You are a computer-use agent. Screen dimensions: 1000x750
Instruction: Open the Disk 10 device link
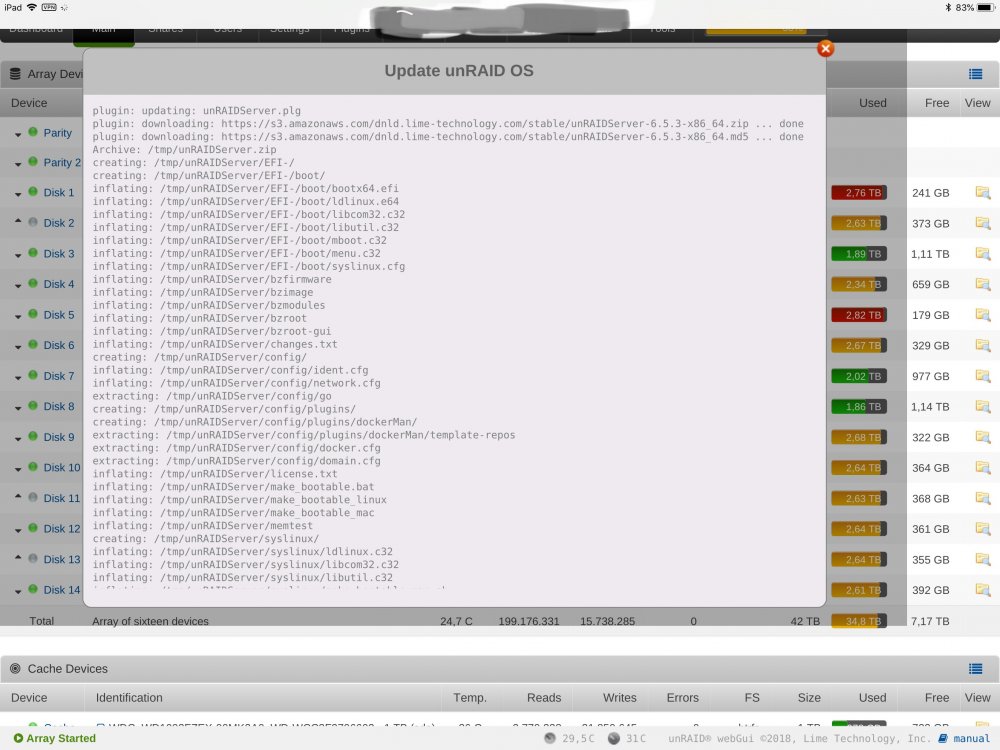pos(62,467)
